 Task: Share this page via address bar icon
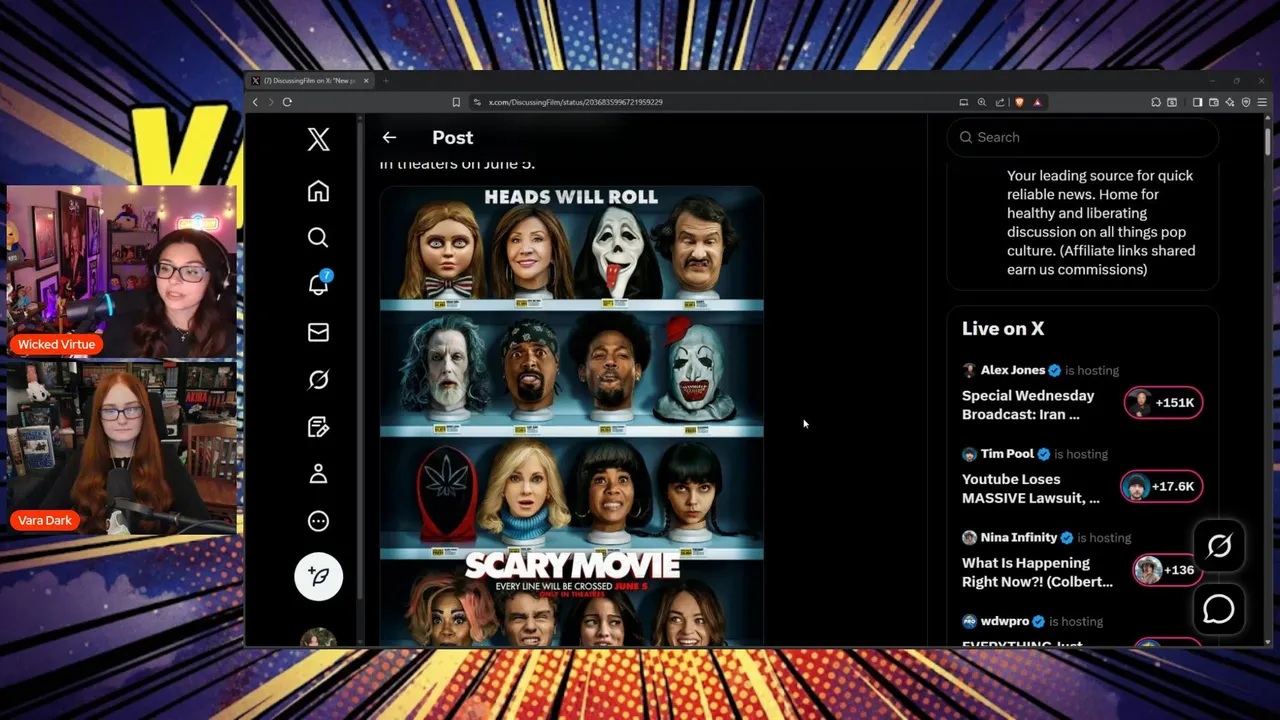(x=1000, y=102)
